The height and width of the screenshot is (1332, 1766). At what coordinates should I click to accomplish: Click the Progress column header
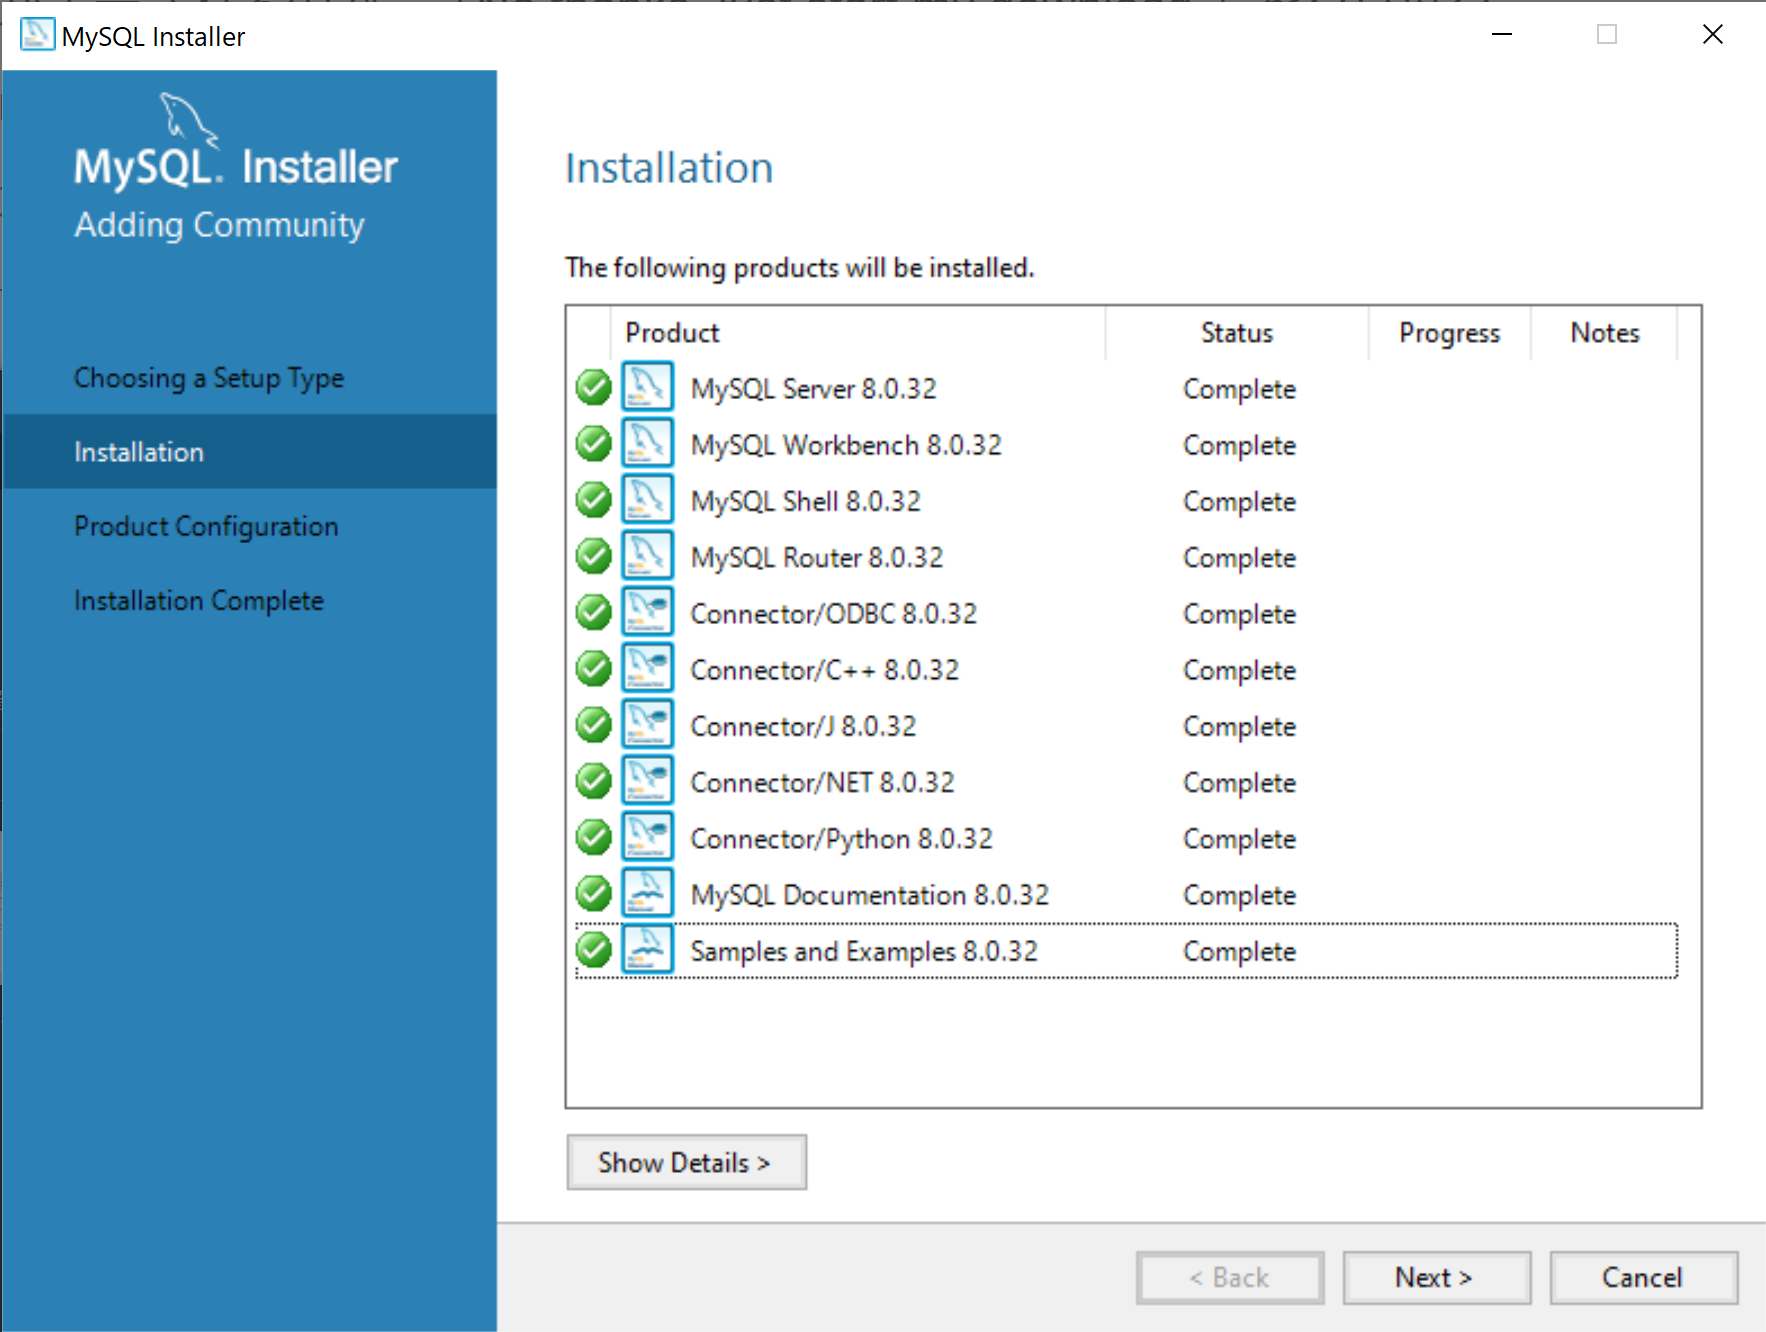coord(1449,333)
